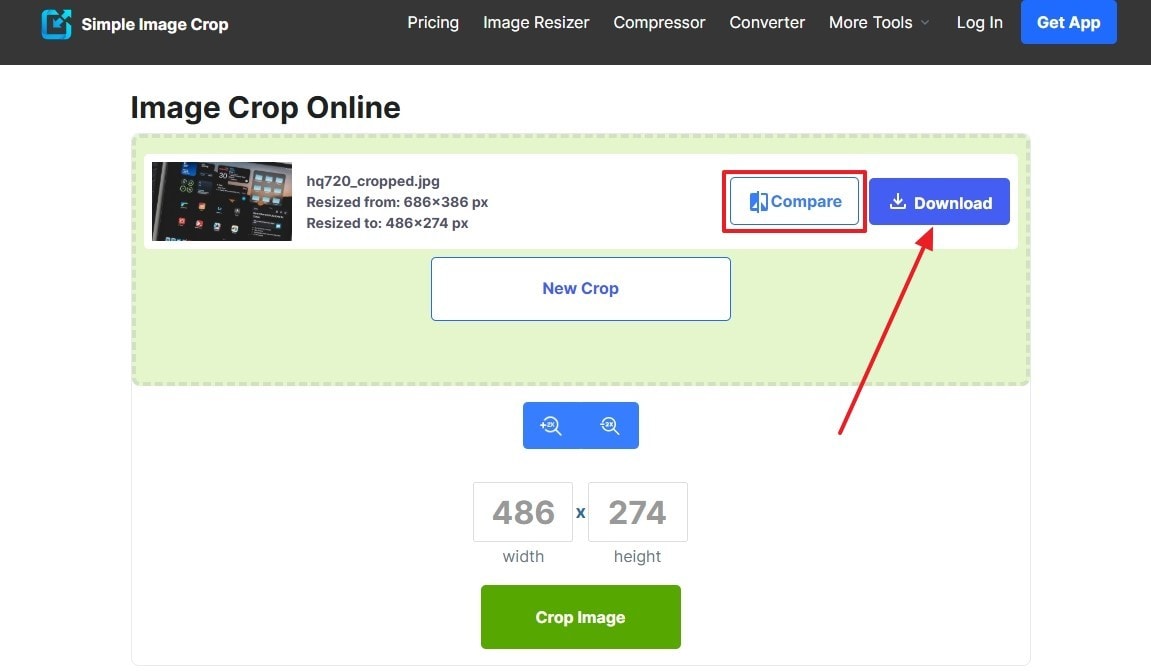Click the Simple Image Crop logo icon
This screenshot has height=671, width=1151.
coord(57,23)
